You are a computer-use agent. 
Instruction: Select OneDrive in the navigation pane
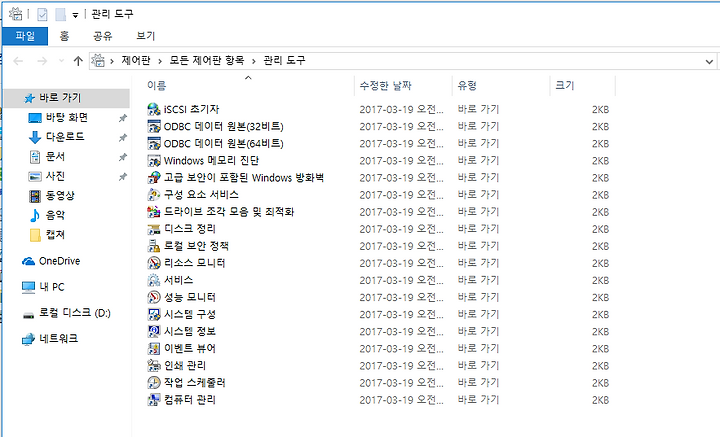click(x=59, y=261)
